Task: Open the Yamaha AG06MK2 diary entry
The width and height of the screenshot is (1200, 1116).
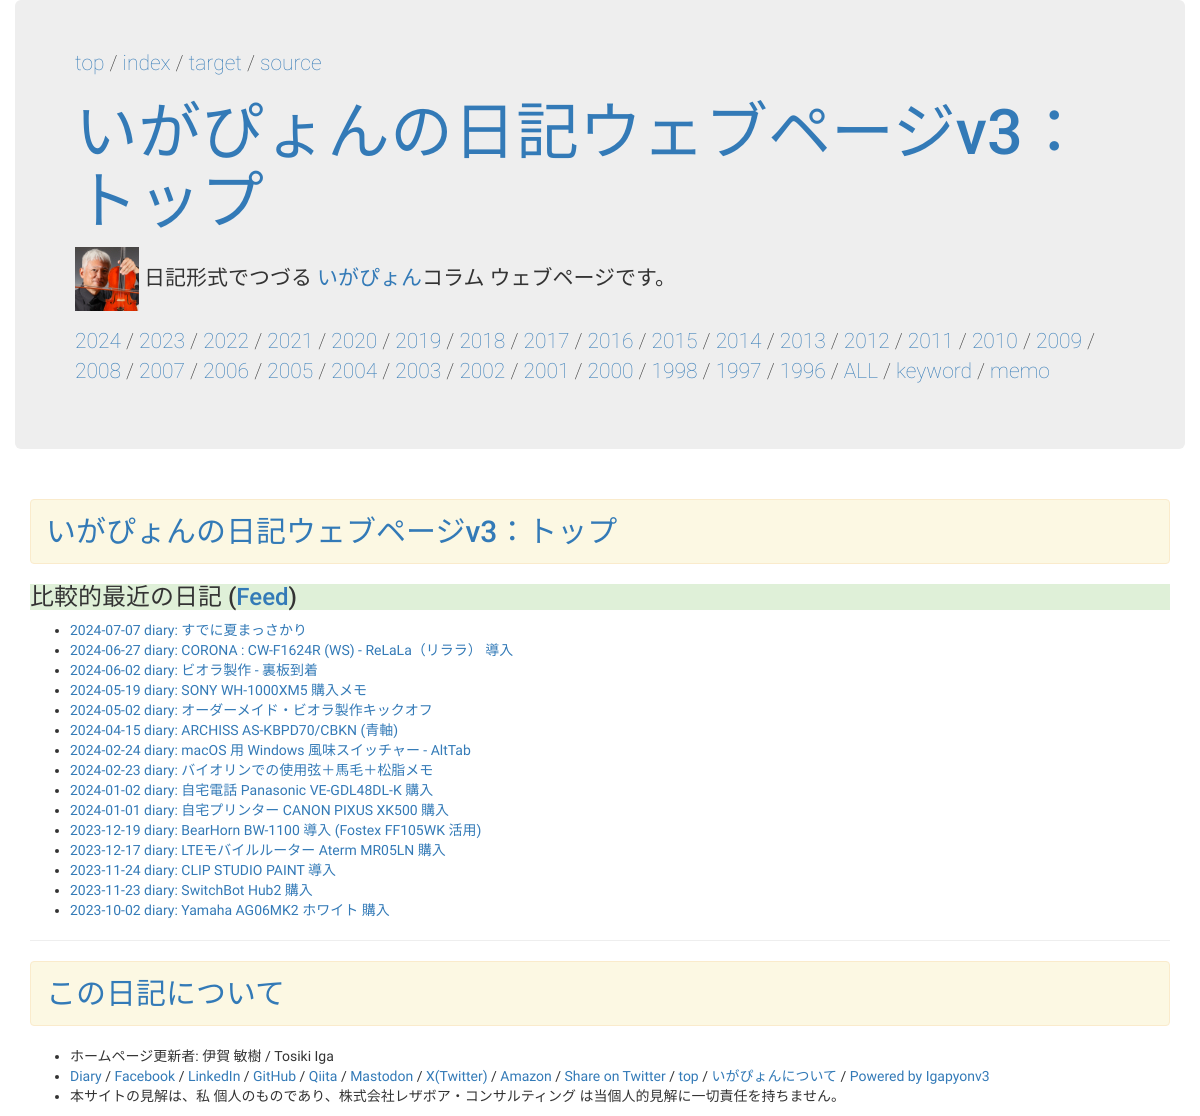Action: pos(229,910)
